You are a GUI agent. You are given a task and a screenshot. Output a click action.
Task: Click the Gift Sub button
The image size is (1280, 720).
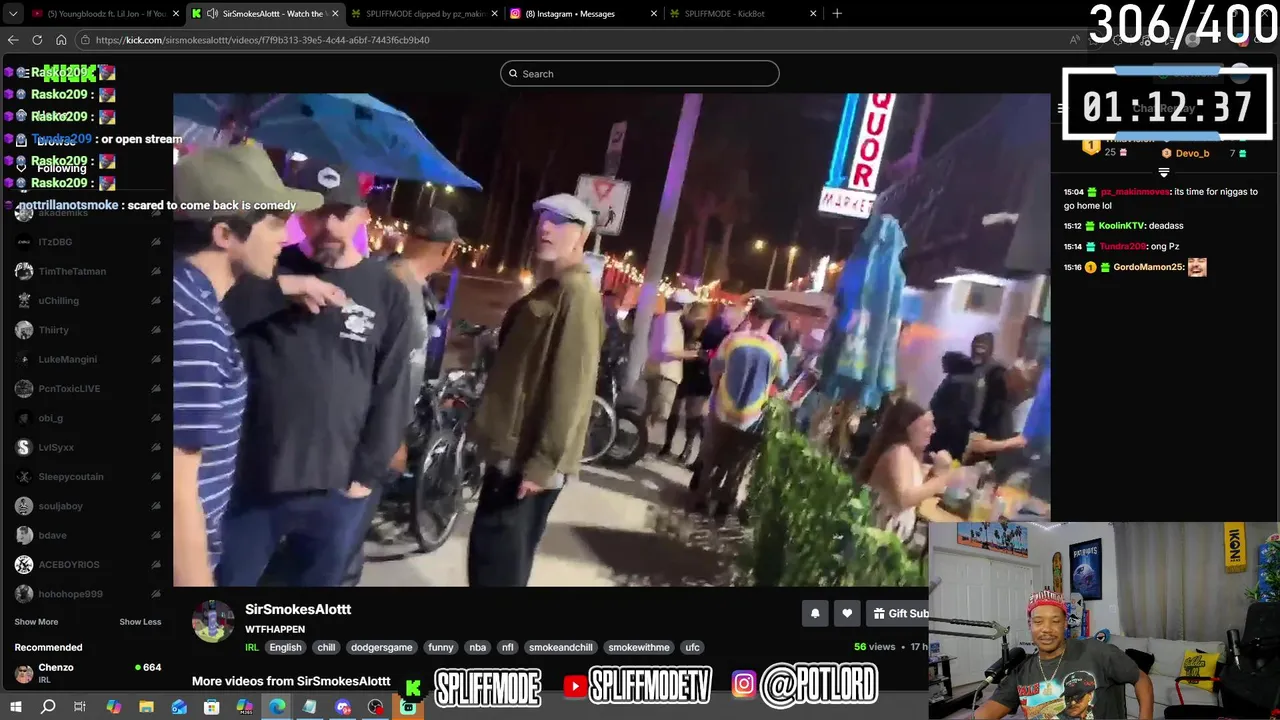pyautogui.click(x=898, y=614)
